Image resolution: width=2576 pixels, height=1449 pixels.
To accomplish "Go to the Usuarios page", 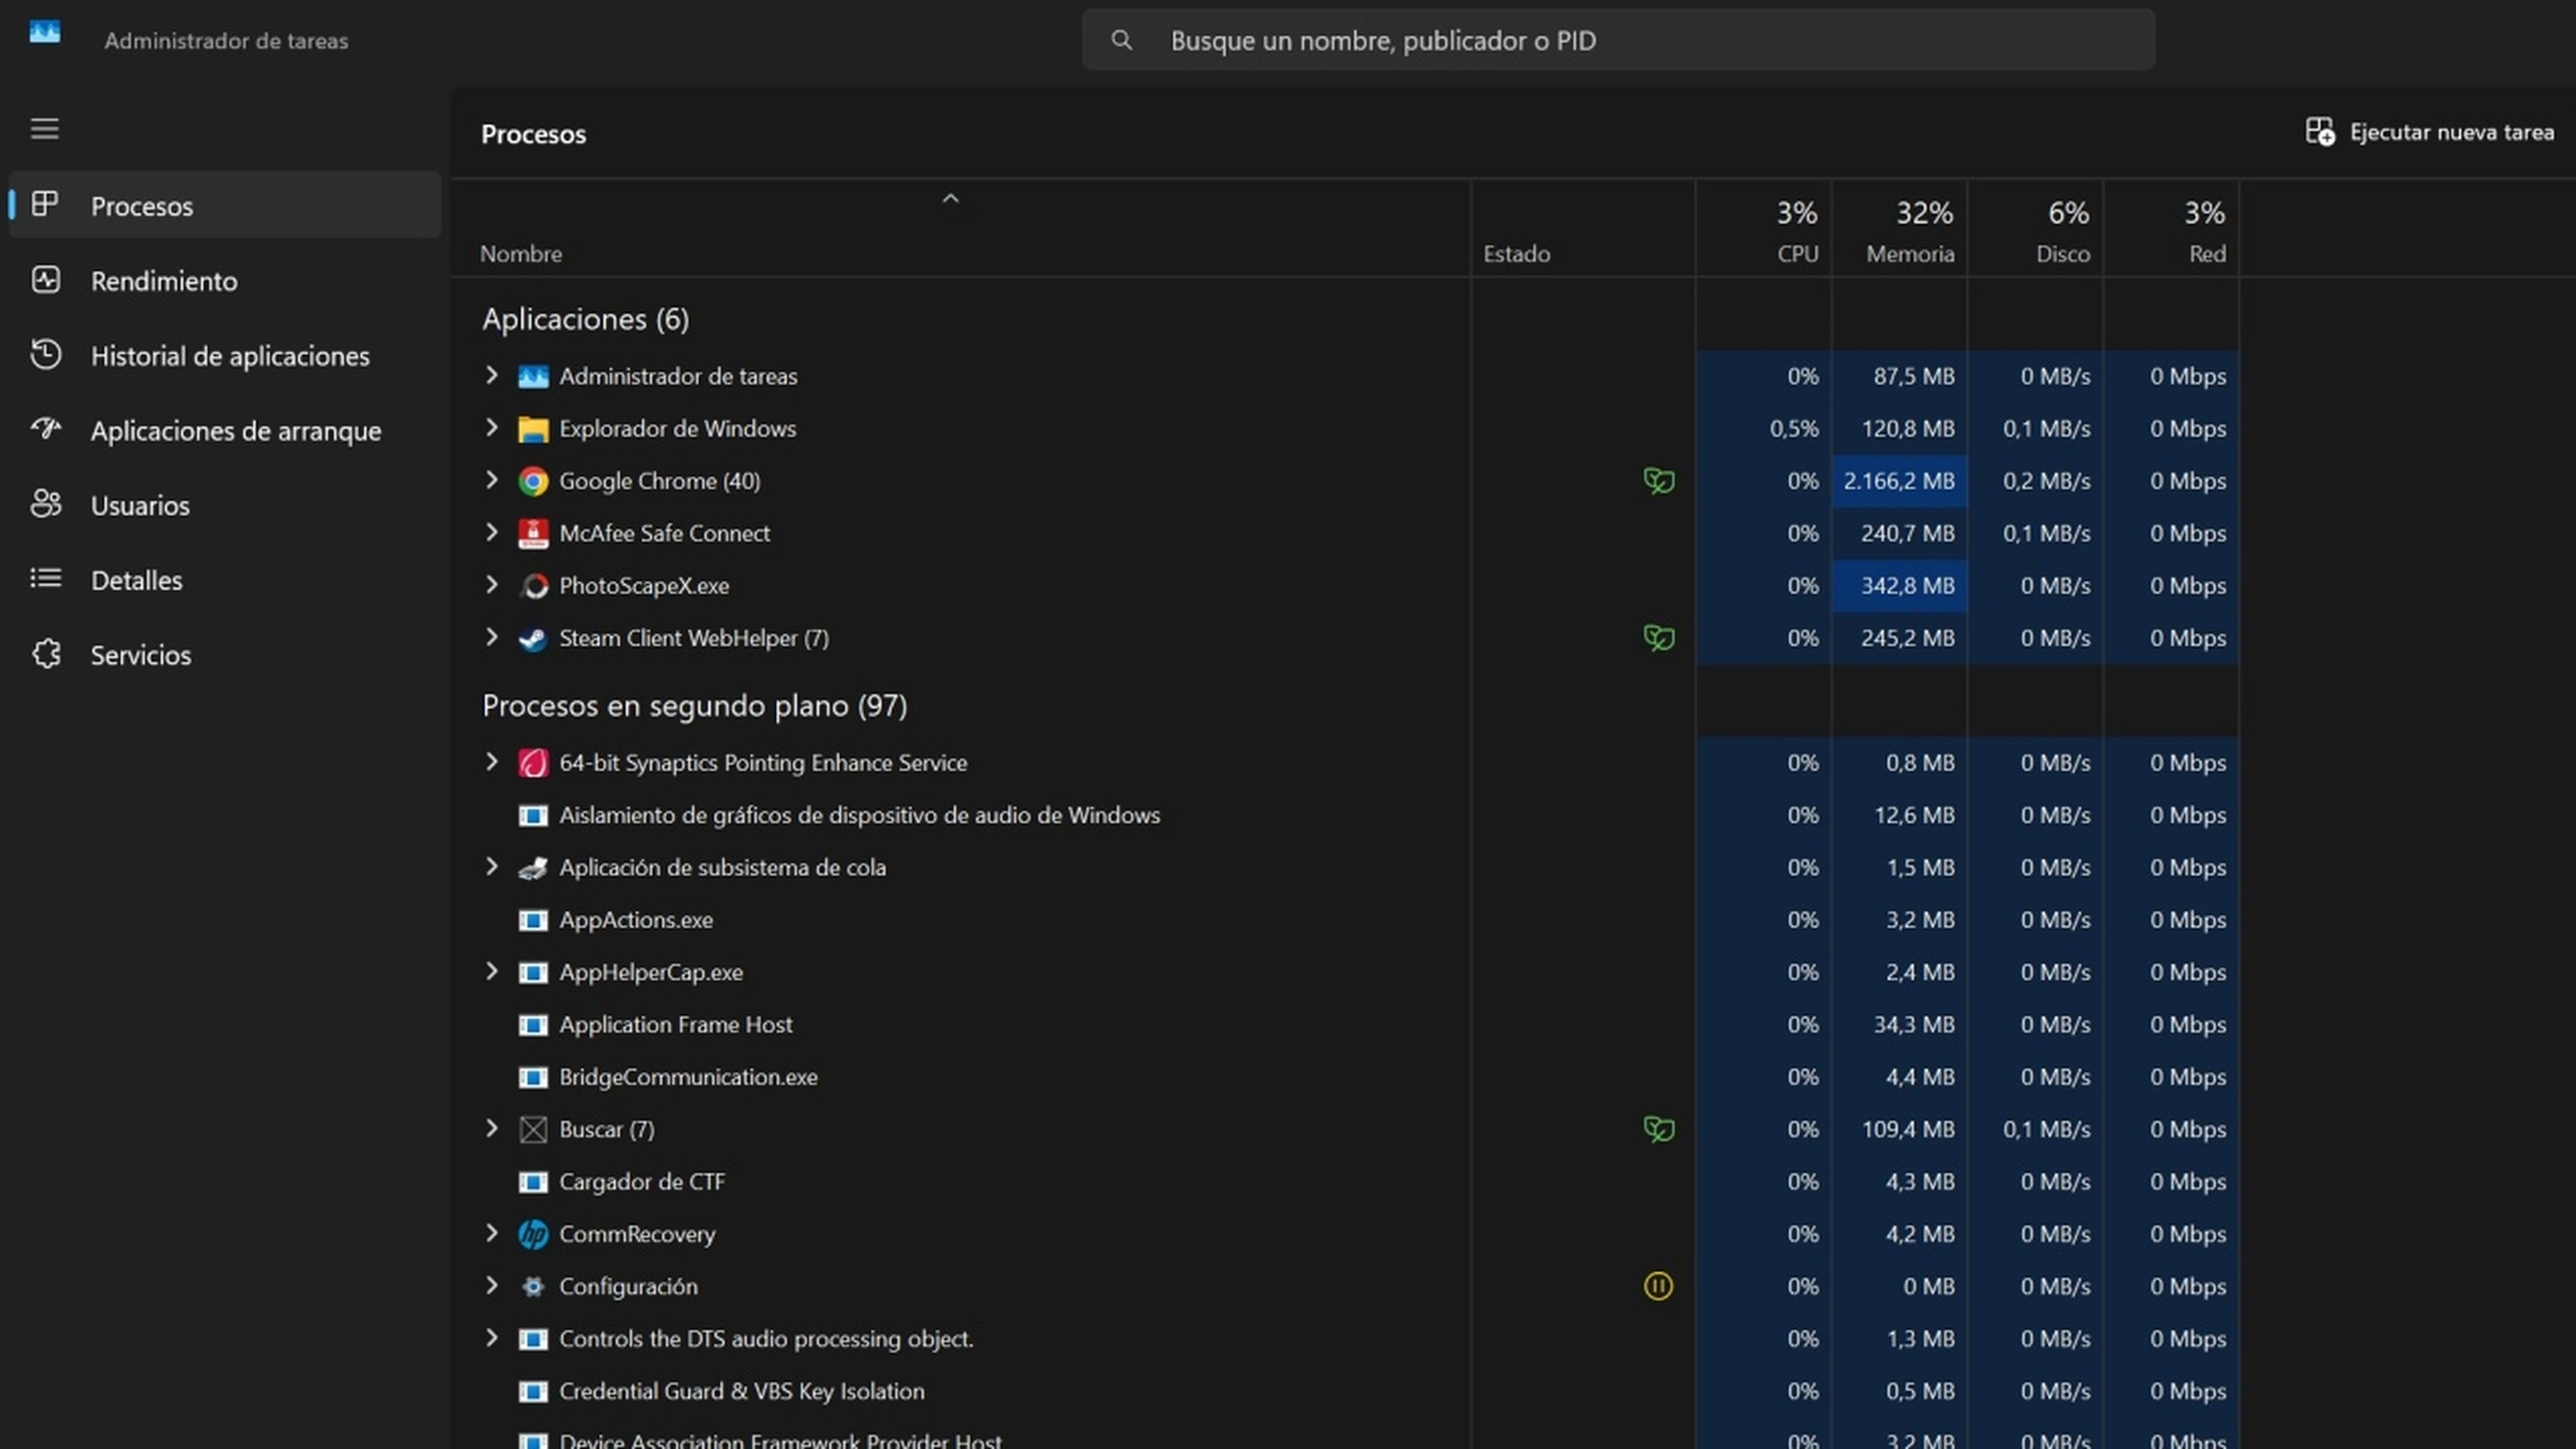I will (x=225, y=505).
